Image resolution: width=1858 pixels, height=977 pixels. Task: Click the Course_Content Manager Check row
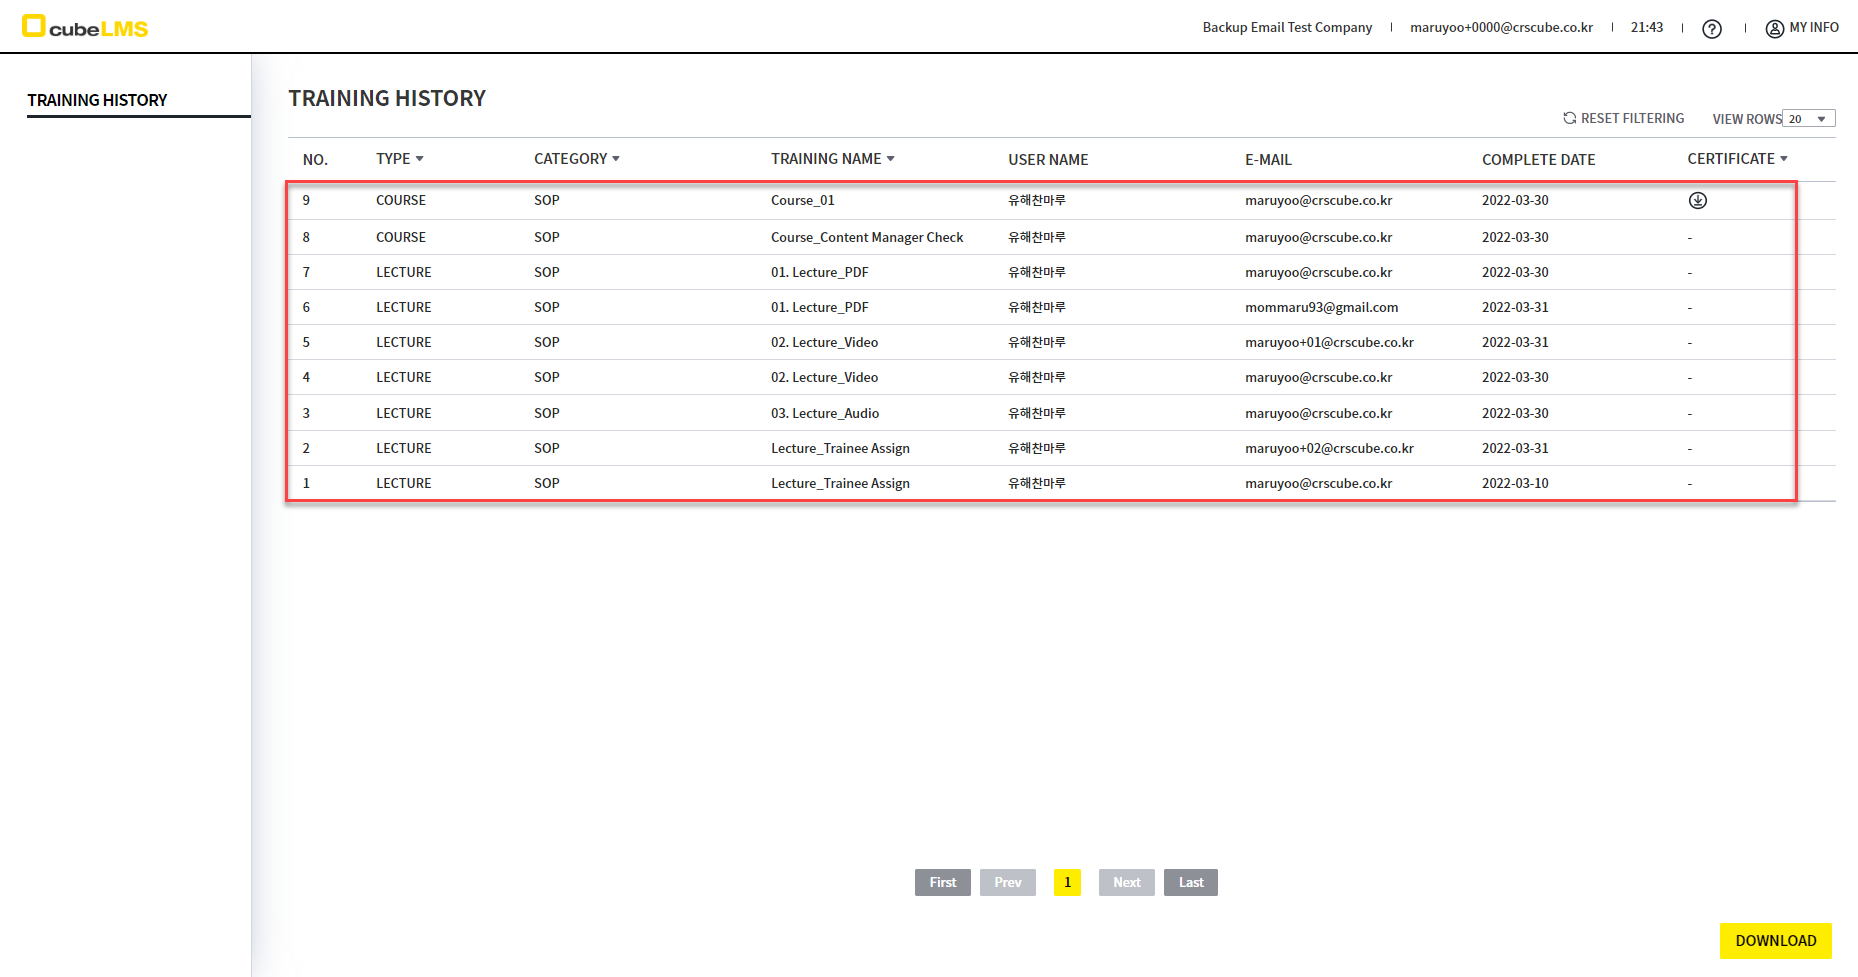866,237
